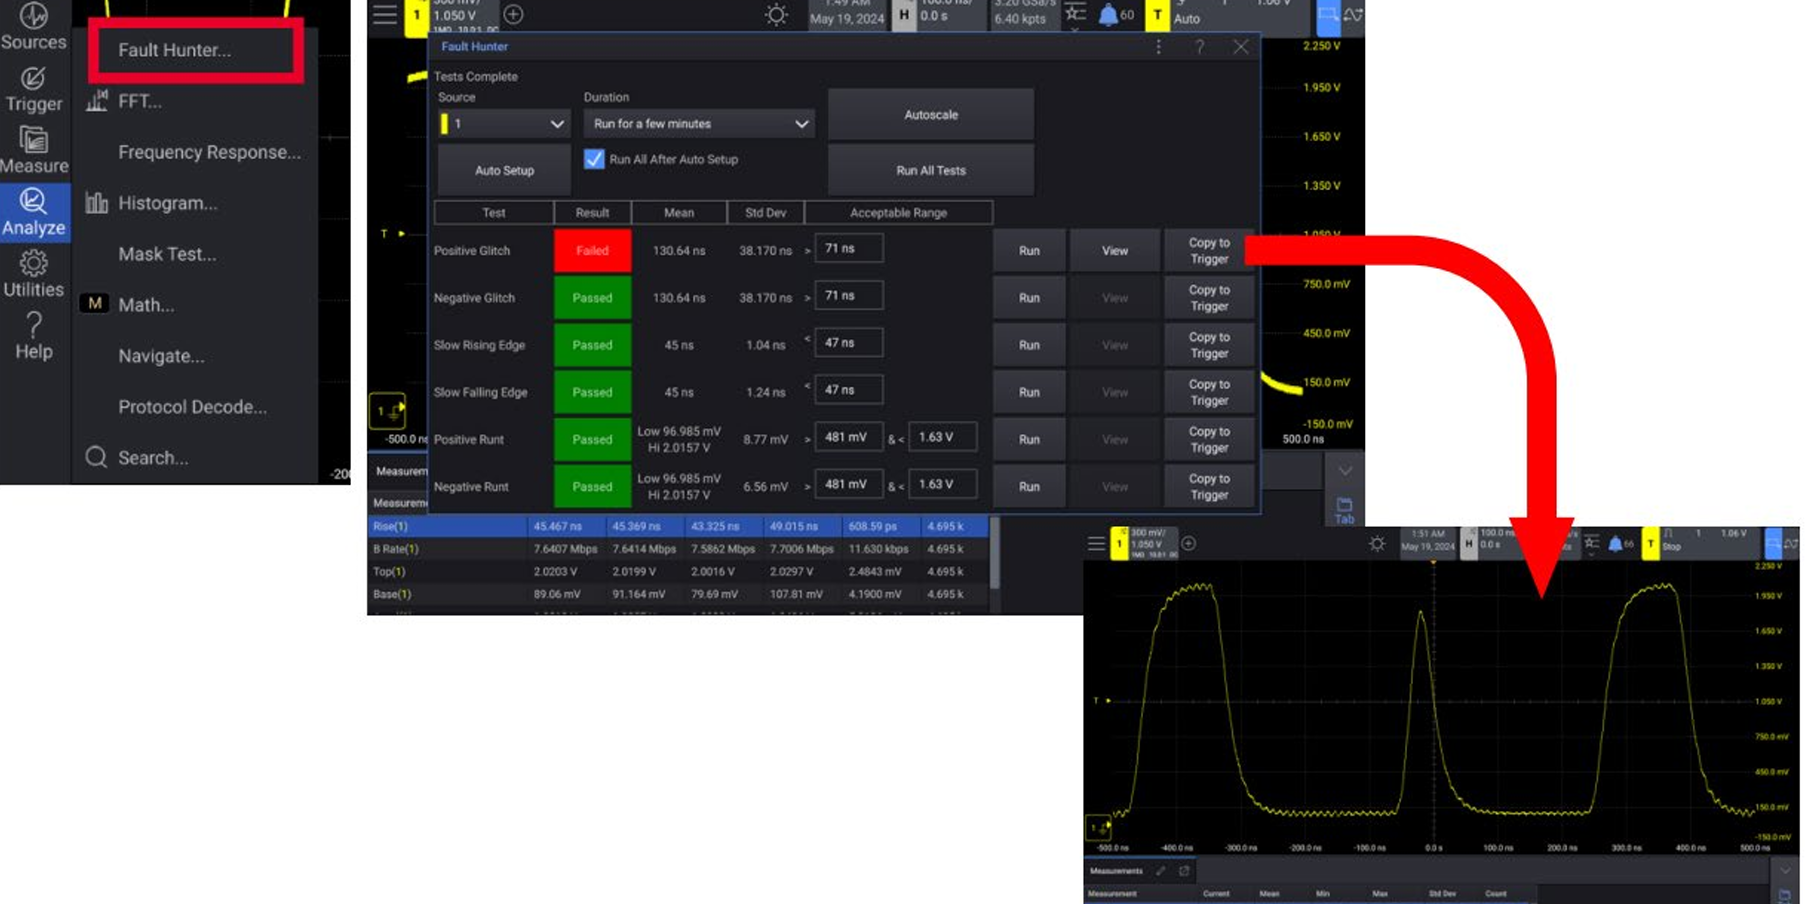Click Copy to Trigger for Positive Glitch
Viewport: 1805px width, 904px height.
coord(1209,251)
